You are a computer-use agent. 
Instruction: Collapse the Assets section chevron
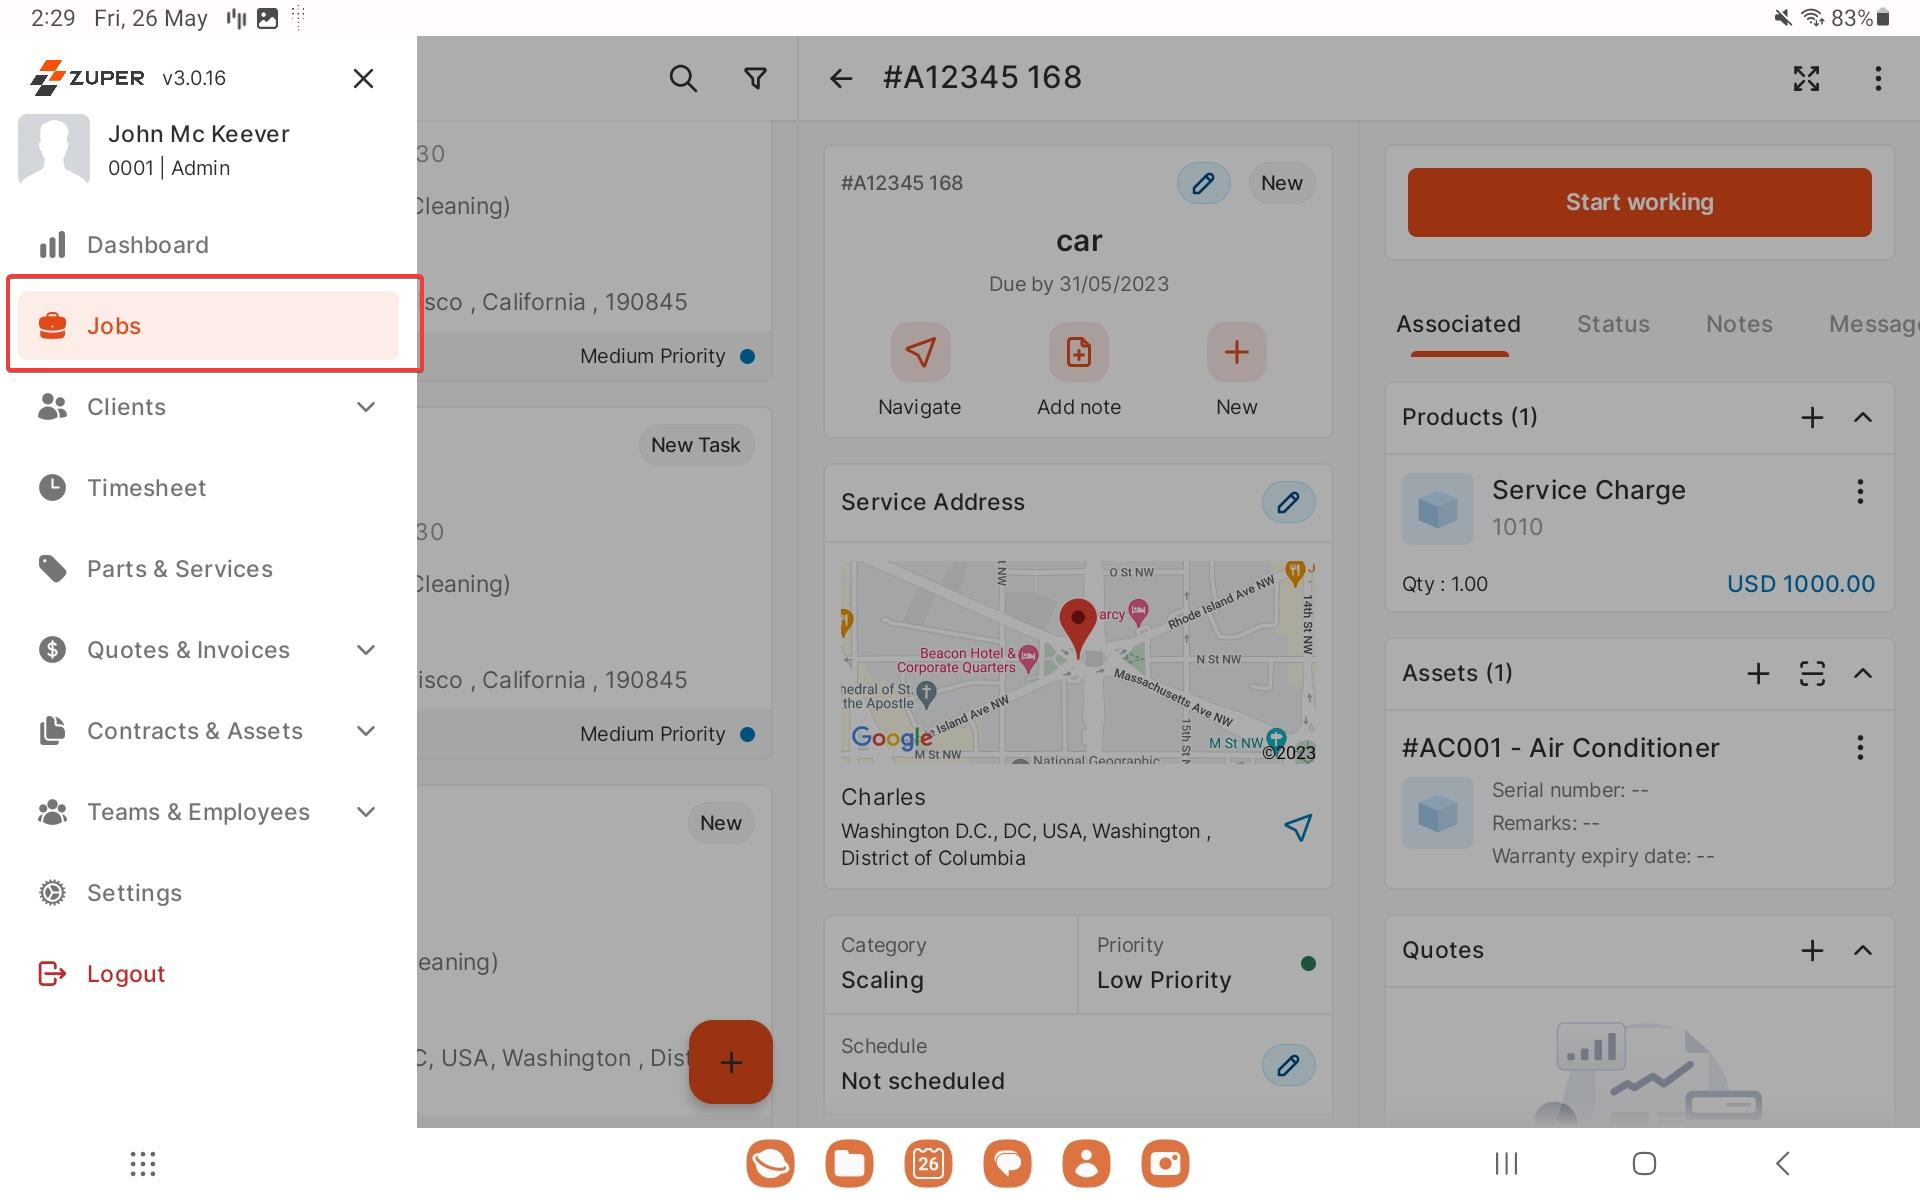point(1862,673)
